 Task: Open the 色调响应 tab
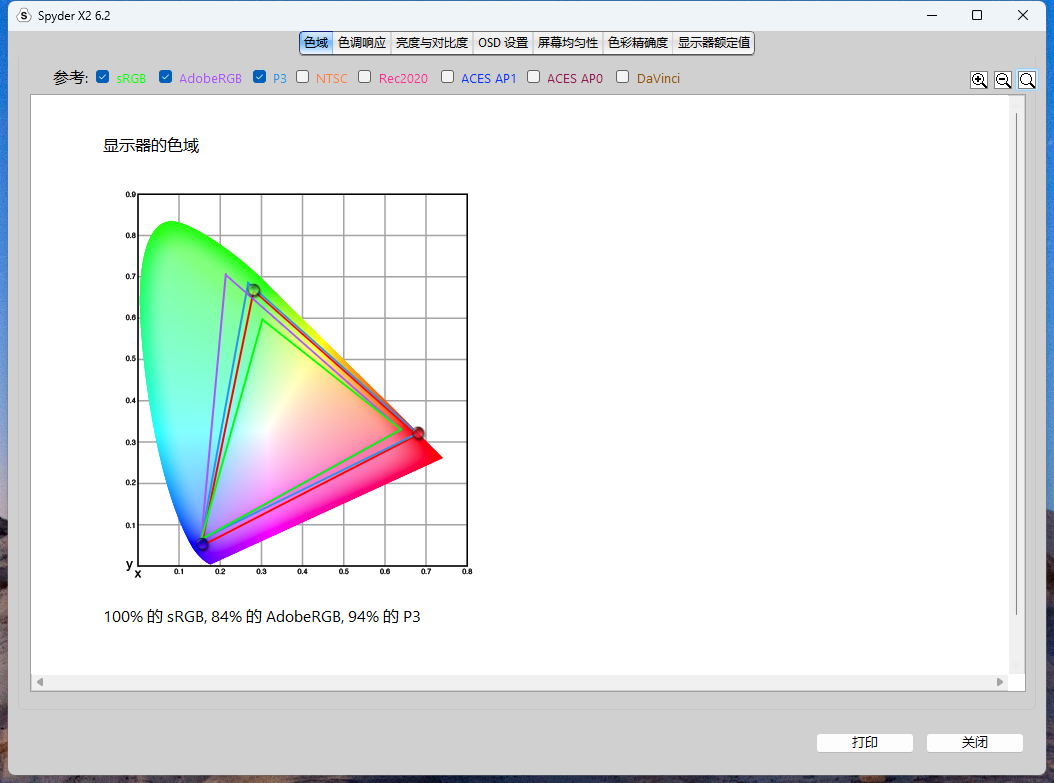tap(362, 43)
